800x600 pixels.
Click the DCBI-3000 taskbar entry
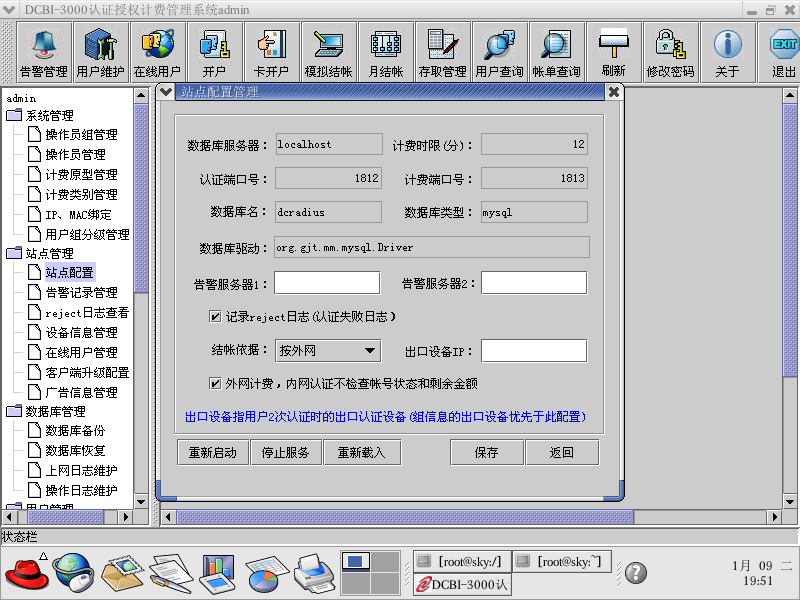point(462,584)
